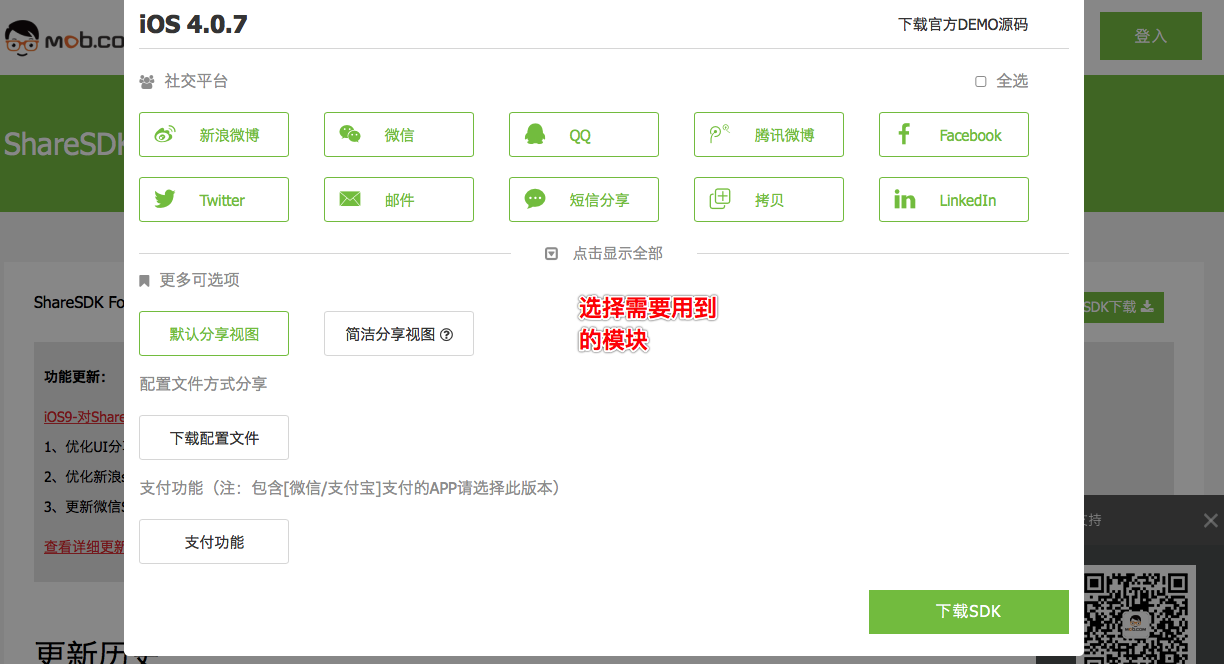Click the help icon beside 简洁分享视图
The width and height of the screenshot is (1224, 664).
[447, 335]
